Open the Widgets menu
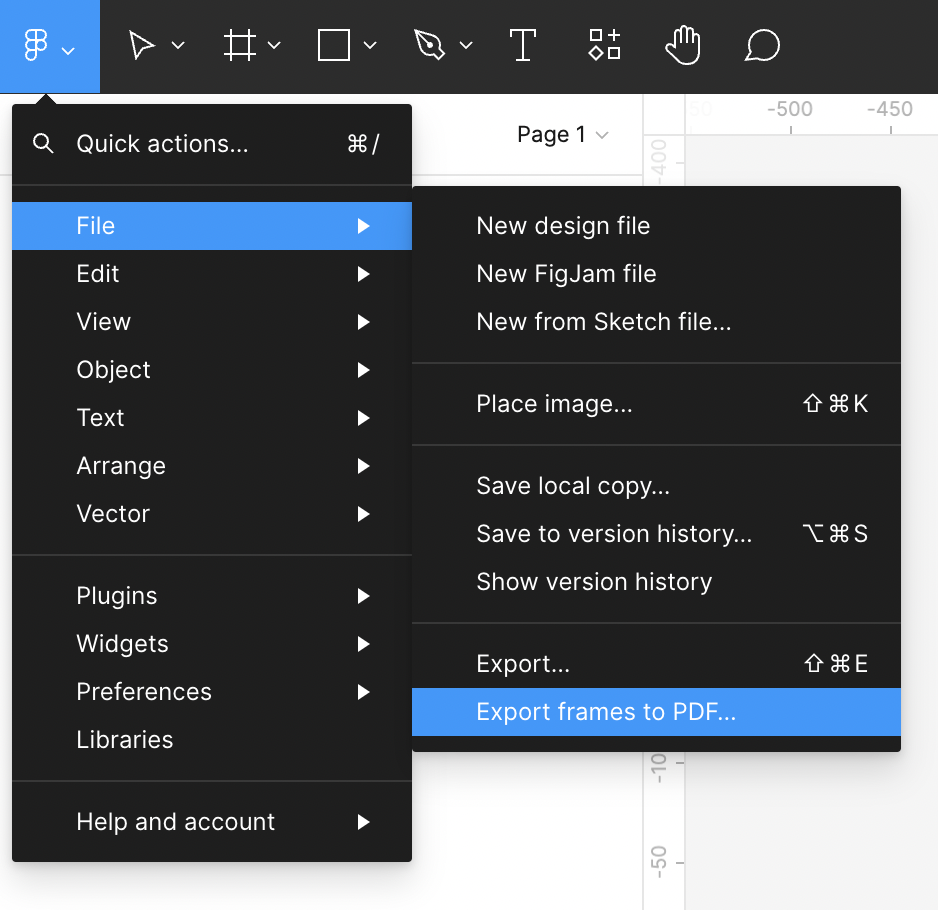Viewport: 938px width, 910px height. (212, 644)
